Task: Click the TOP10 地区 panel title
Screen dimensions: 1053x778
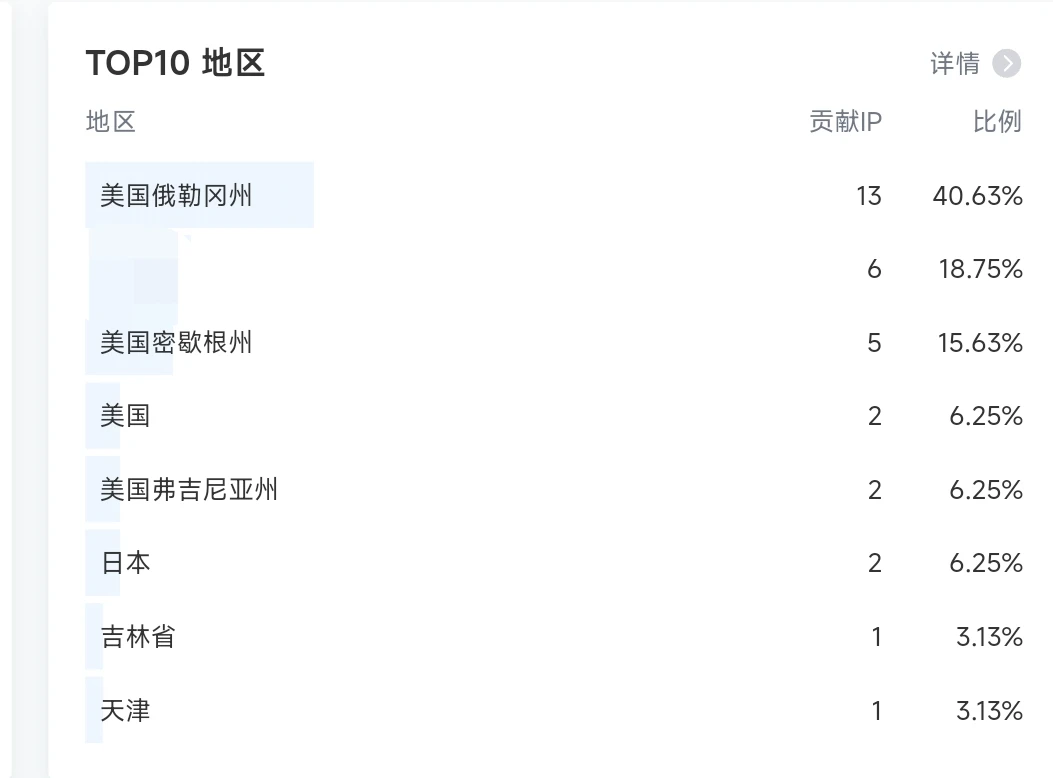Action: (175, 63)
